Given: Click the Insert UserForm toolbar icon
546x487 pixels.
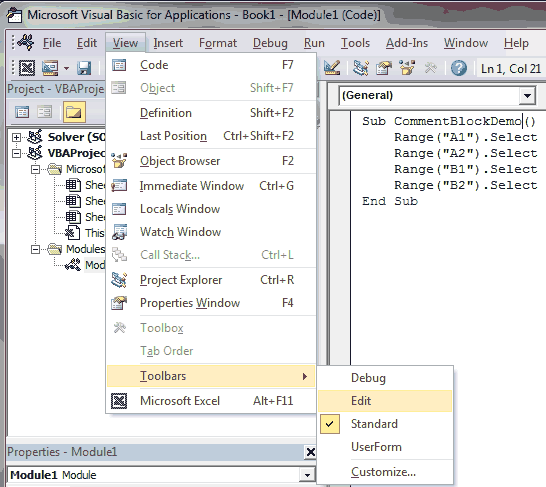Looking at the screenshot, I should pos(50,68).
